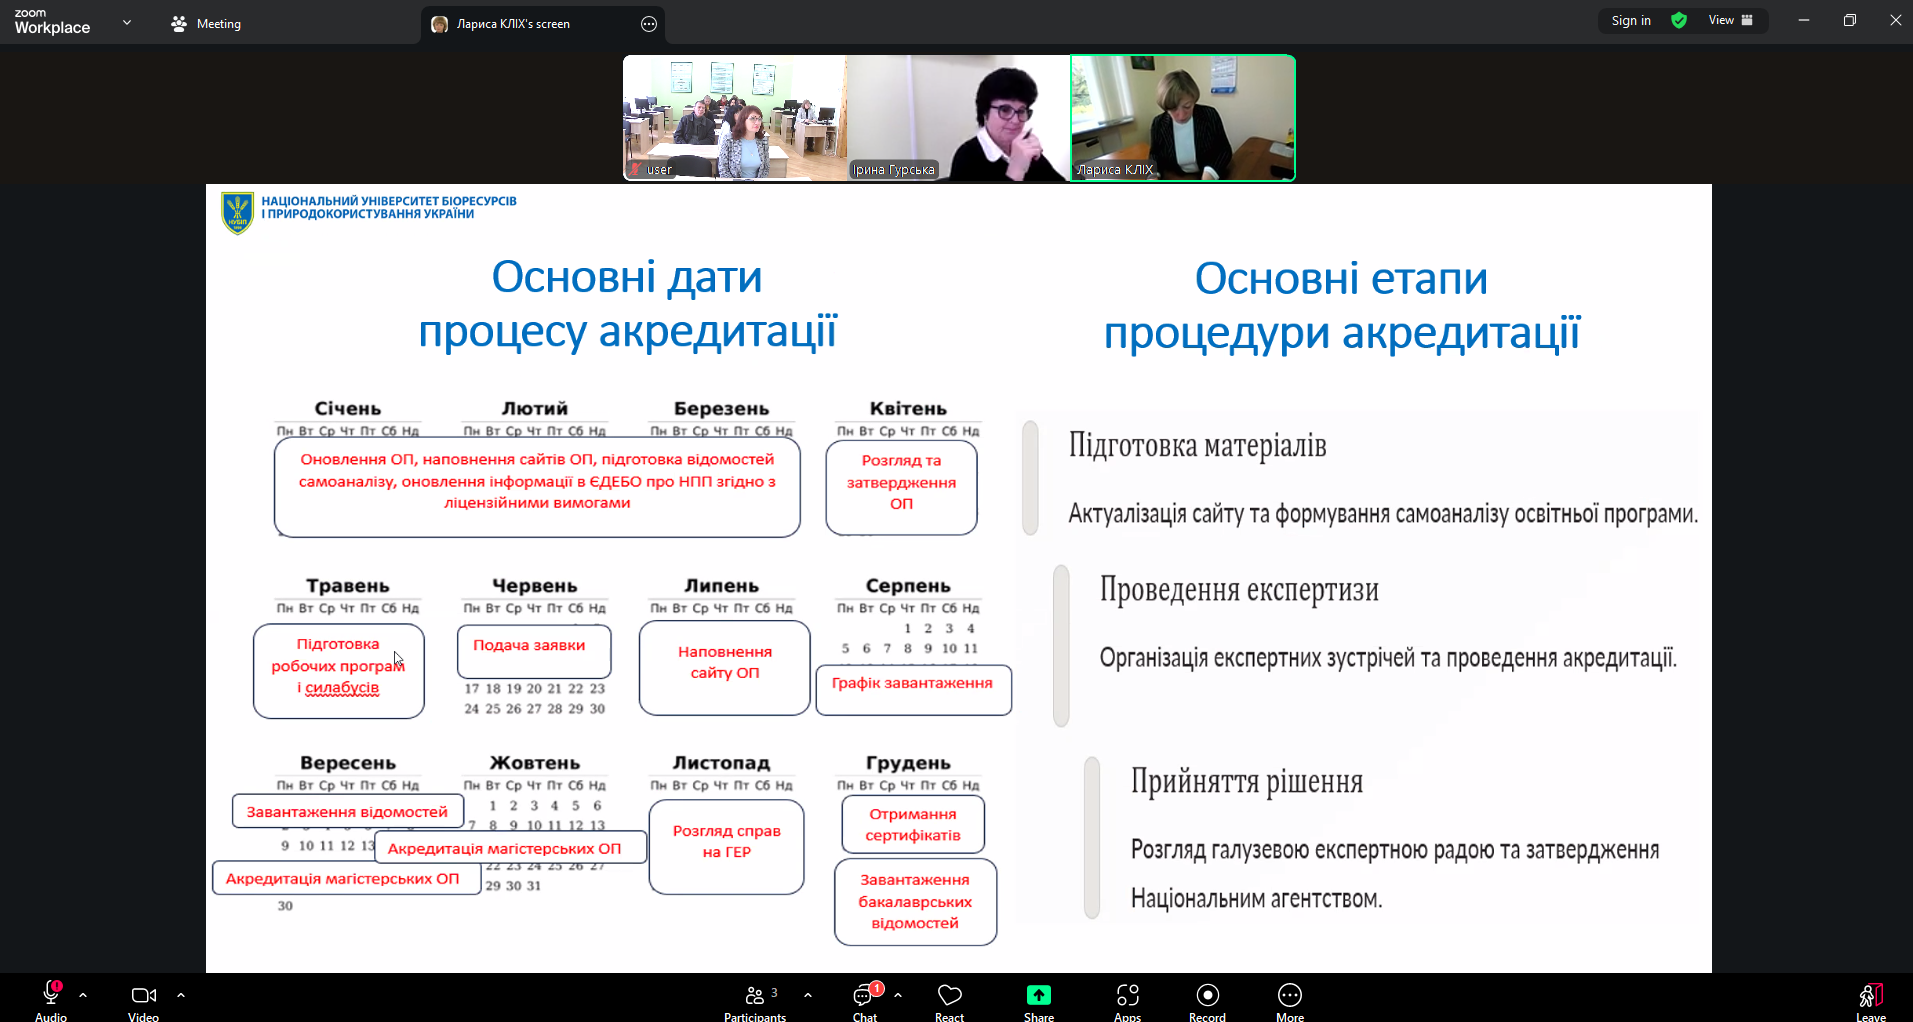Unmute the microphone Audio button
Screen dimensions: 1913x1022
[x=50, y=995]
